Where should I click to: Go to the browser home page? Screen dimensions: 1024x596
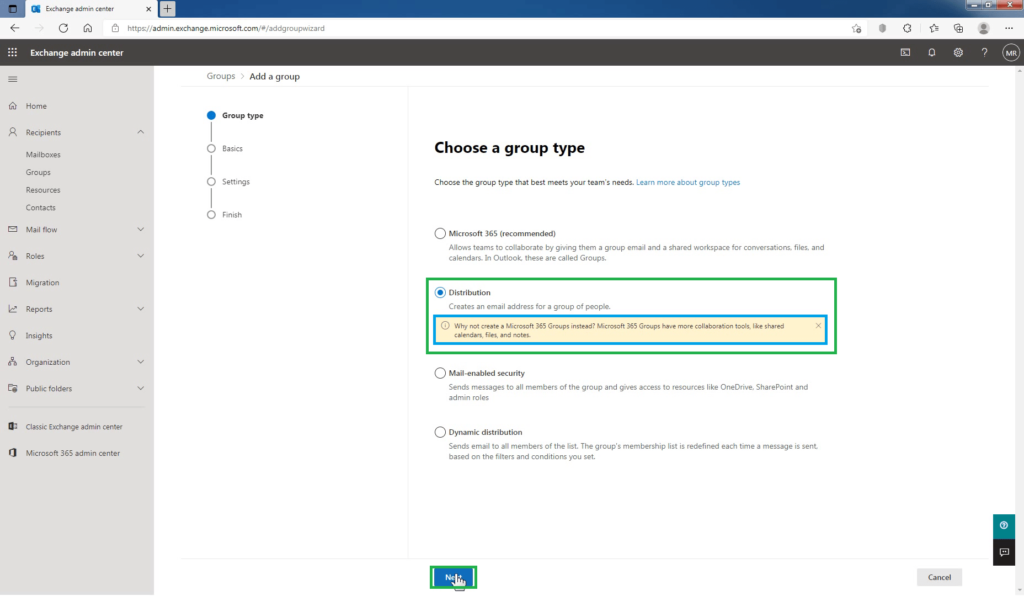(88, 28)
